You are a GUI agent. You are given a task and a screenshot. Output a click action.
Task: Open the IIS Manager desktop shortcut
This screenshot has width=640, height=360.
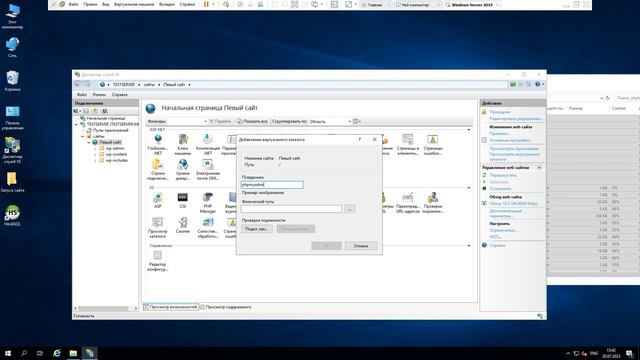pos(12,150)
